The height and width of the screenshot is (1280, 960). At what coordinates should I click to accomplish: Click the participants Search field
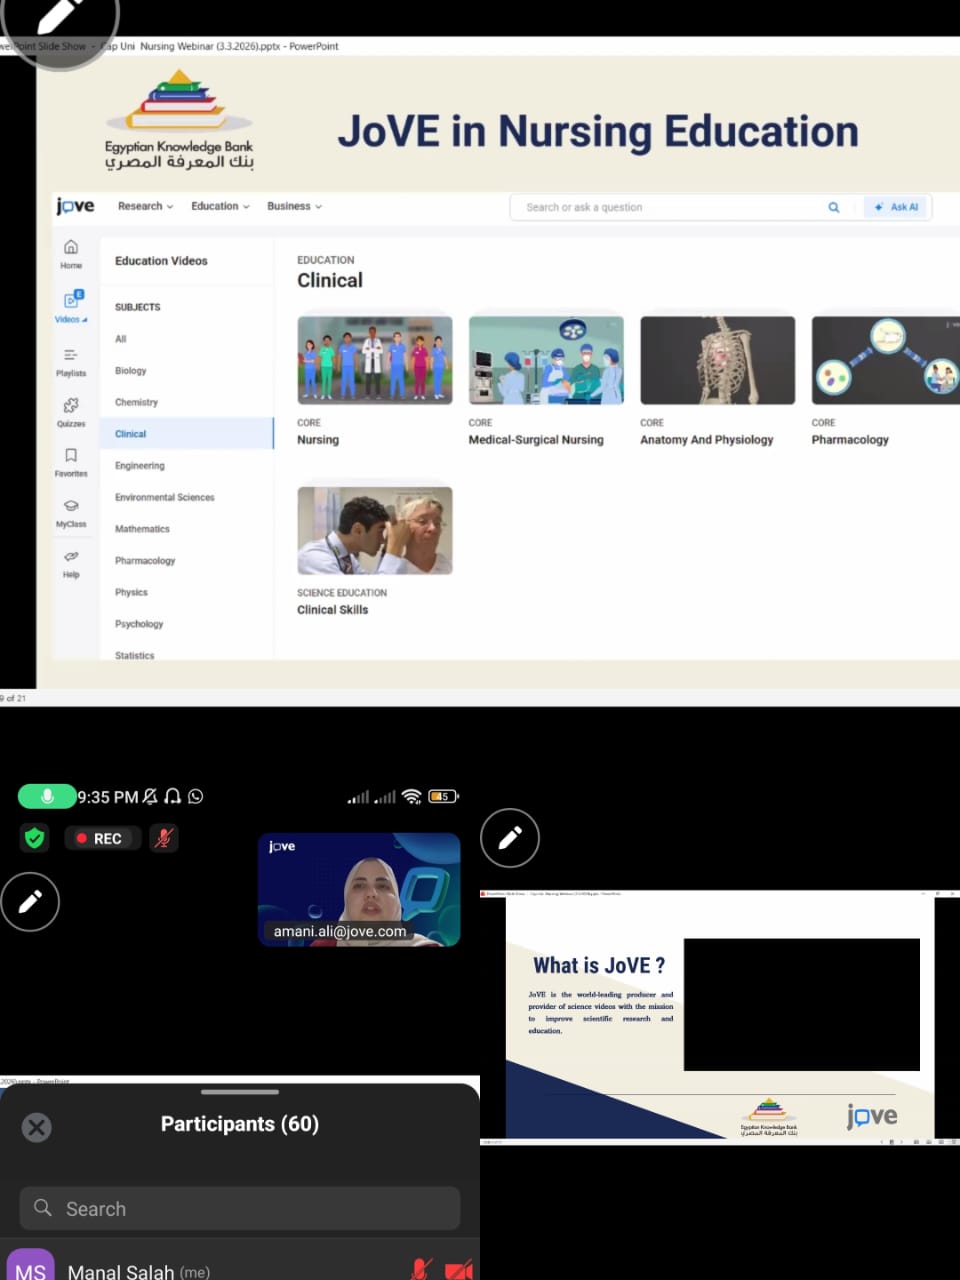point(240,1208)
